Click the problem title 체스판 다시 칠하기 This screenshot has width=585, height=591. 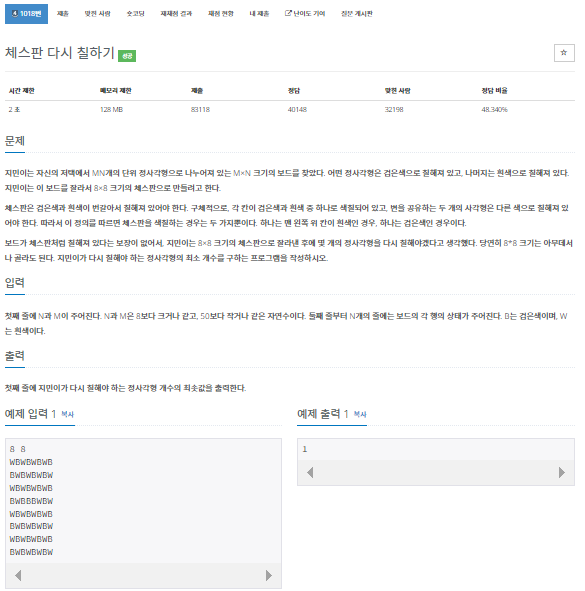[60, 53]
